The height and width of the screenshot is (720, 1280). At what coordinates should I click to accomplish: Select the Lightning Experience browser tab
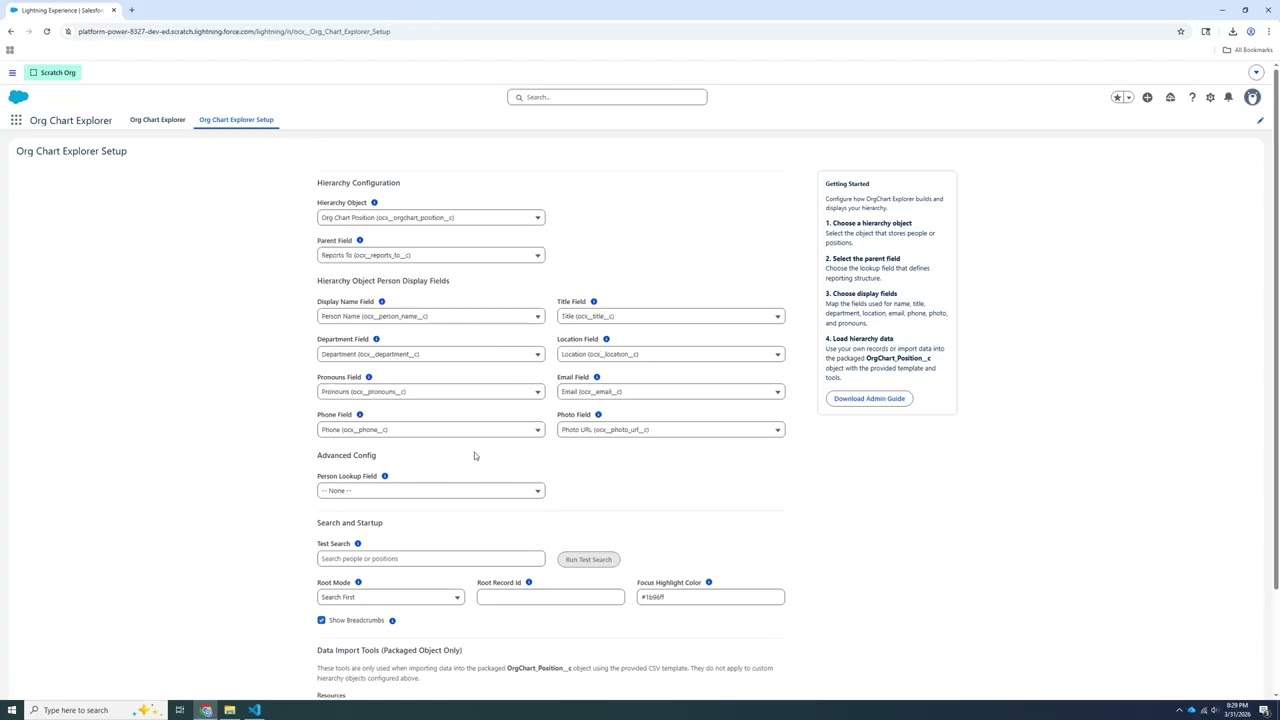point(62,10)
